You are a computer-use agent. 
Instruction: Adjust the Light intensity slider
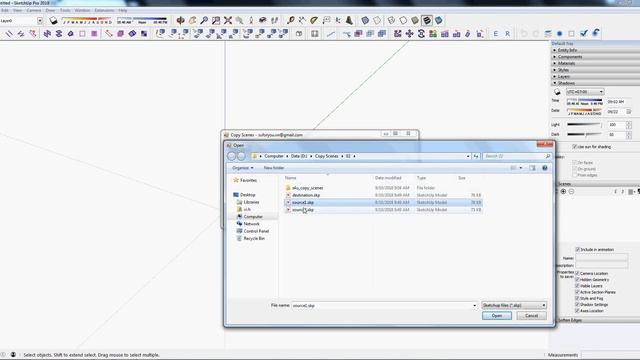point(584,124)
